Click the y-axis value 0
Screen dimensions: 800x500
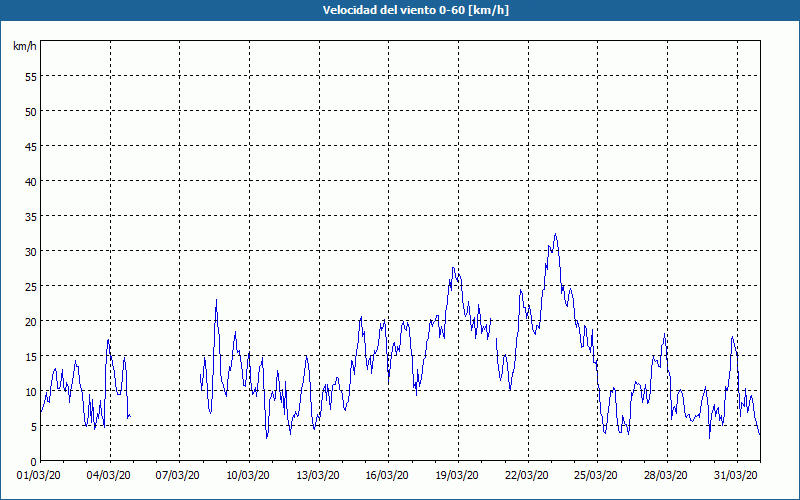pyautogui.click(x=34, y=462)
